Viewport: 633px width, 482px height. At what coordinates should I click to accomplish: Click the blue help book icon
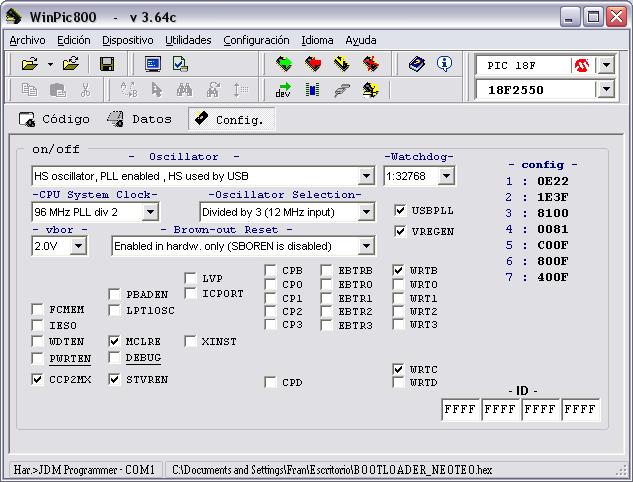pyautogui.click(x=417, y=64)
